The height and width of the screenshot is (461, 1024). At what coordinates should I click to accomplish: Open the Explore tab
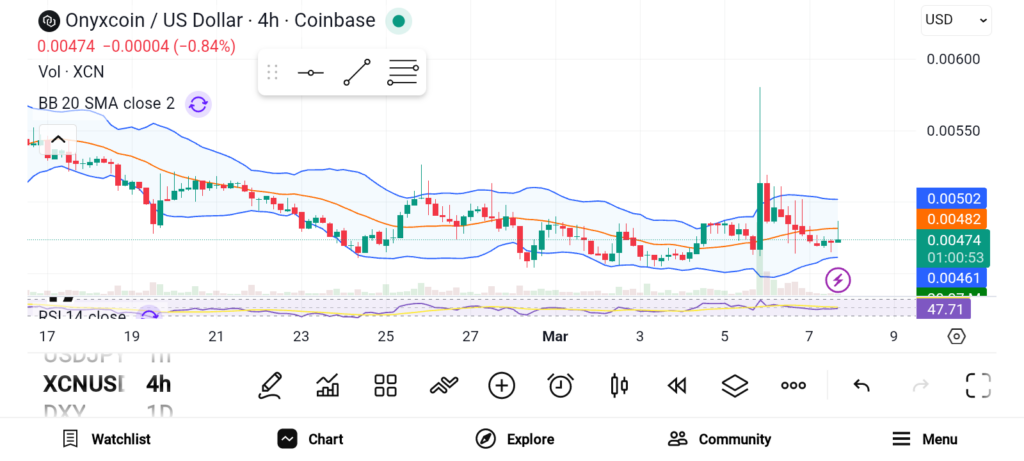[x=515, y=439]
